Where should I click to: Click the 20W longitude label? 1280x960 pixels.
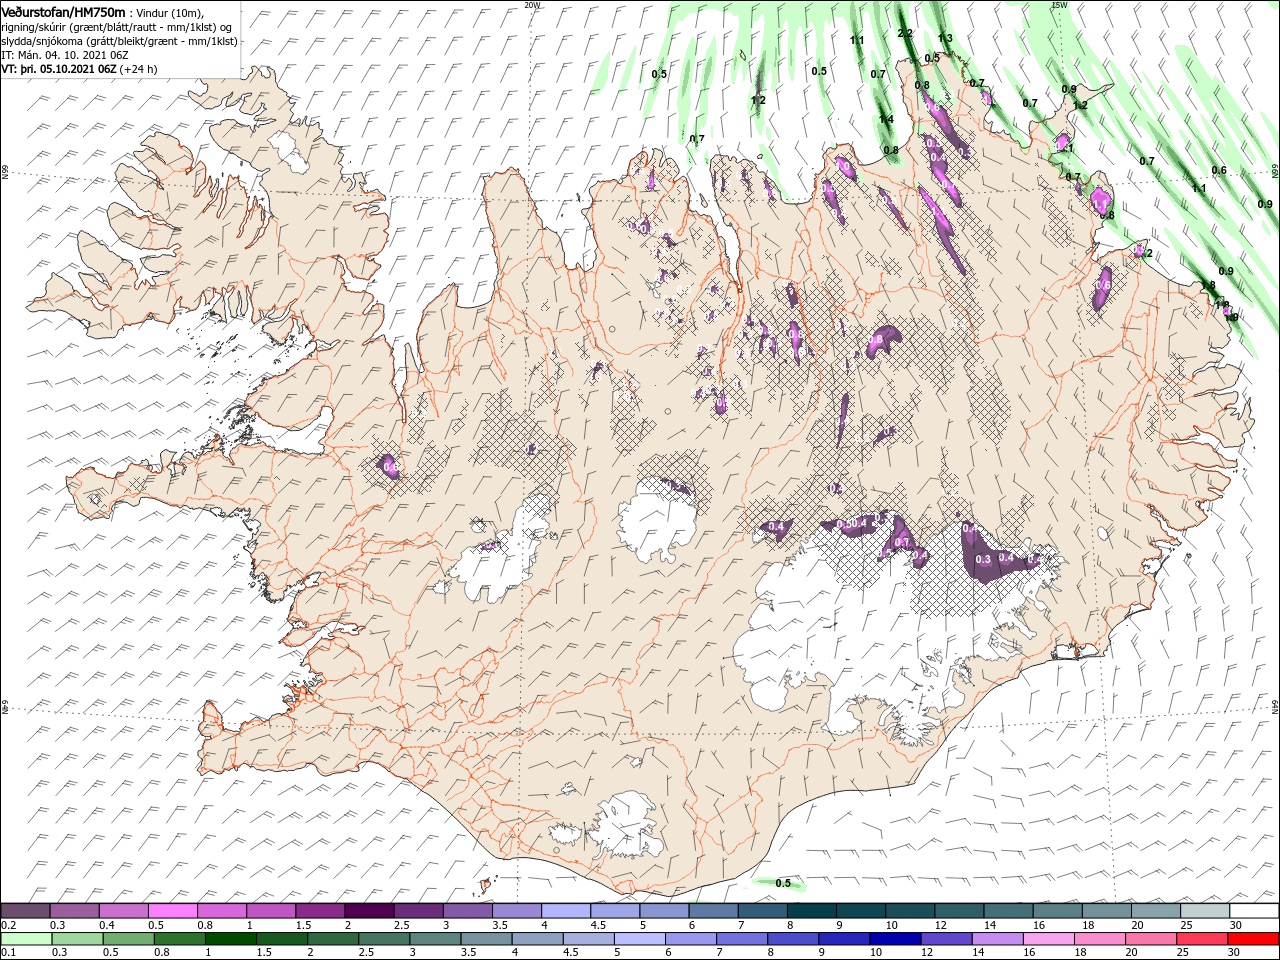click(532, 5)
